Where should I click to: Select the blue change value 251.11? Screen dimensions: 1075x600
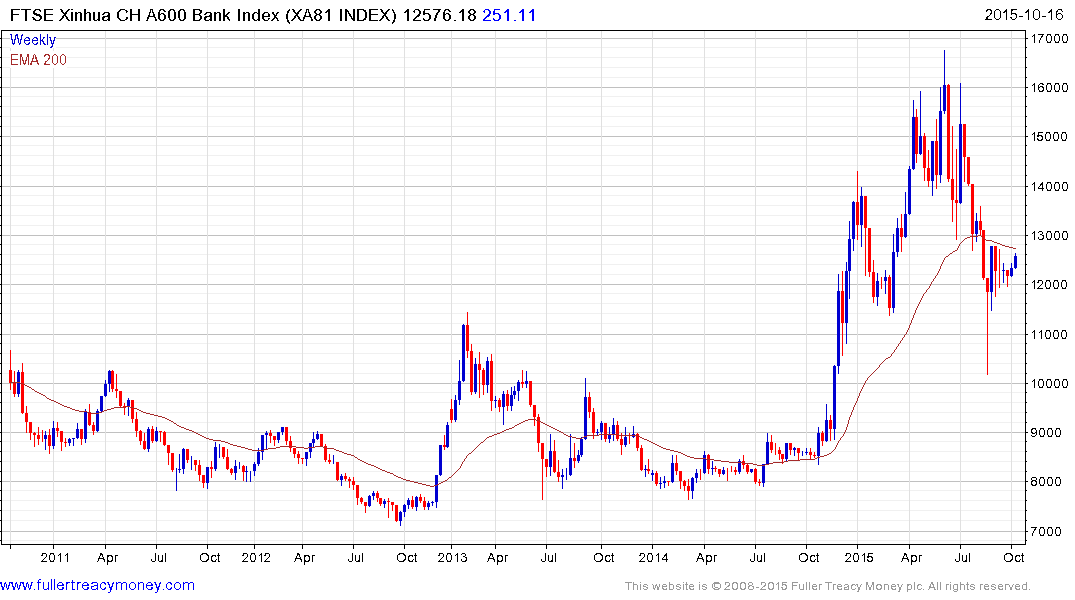509,15
